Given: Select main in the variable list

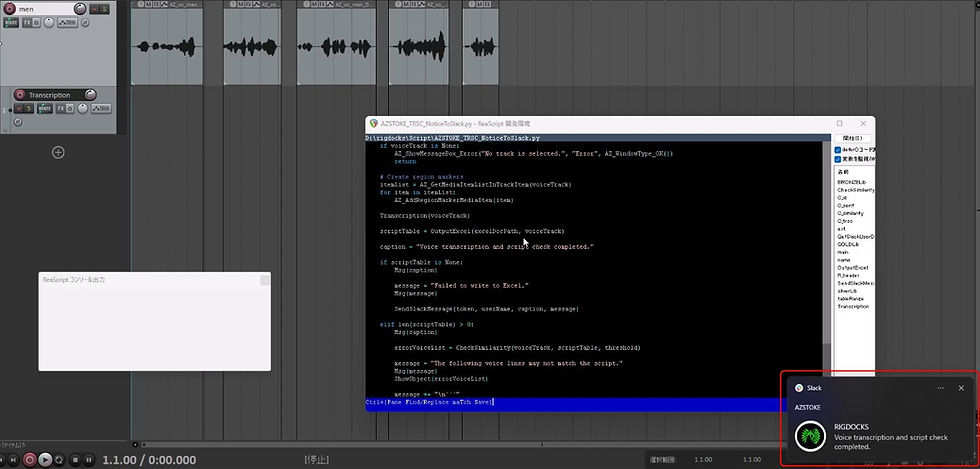Looking at the screenshot, I should click(x=843, y=252).
